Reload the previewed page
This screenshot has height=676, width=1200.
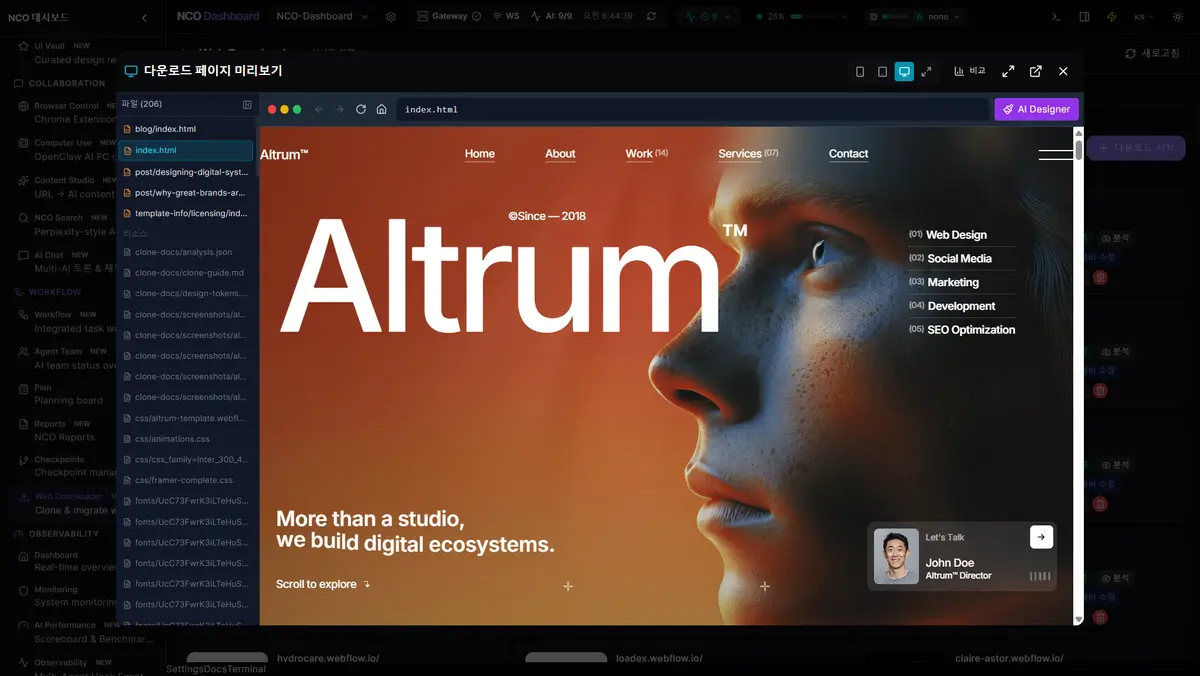[x=361, y=109]
